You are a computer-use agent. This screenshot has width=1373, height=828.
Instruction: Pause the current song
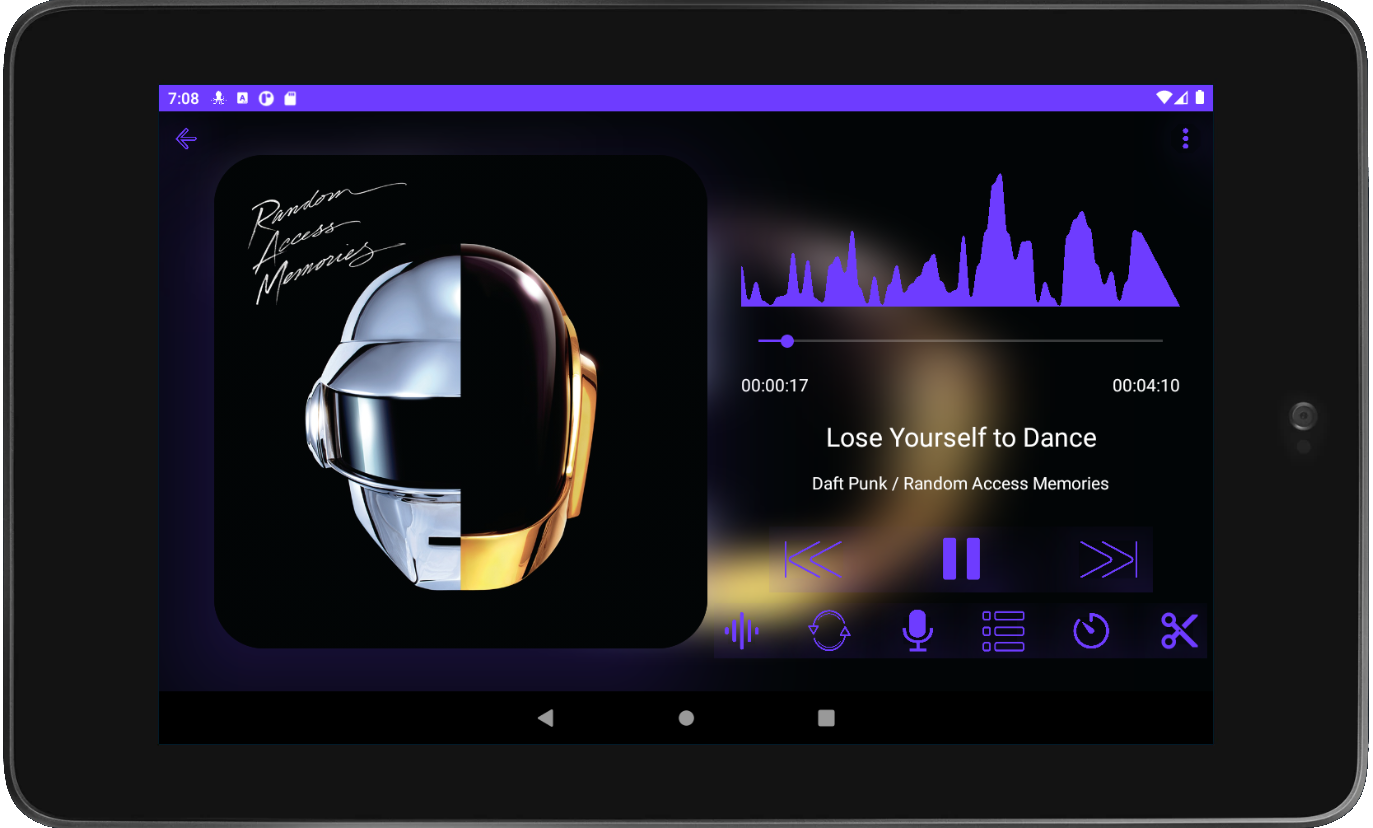point(961,558)
